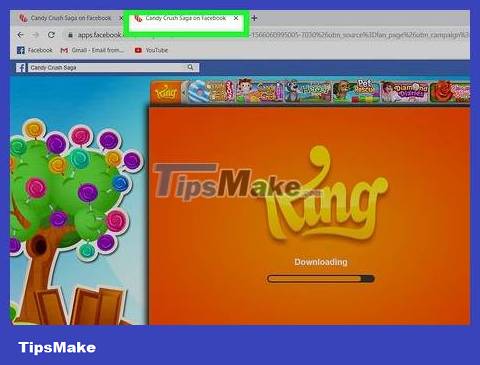Open the Diamond Diaries game banner
Viewport: 480px width, 365px height.
pyautogui.click(x=405, y=91)
